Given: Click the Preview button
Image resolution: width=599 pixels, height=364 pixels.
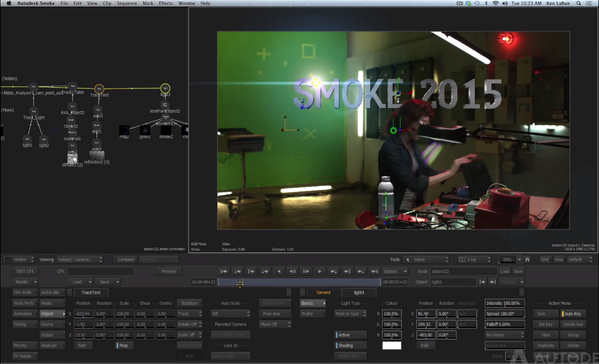Looking at the screenshot, I should coord(168,271).
